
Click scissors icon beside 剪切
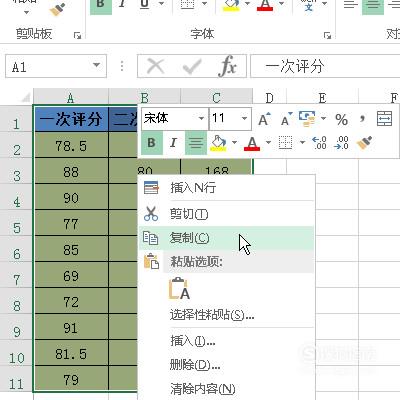[151, 214]
